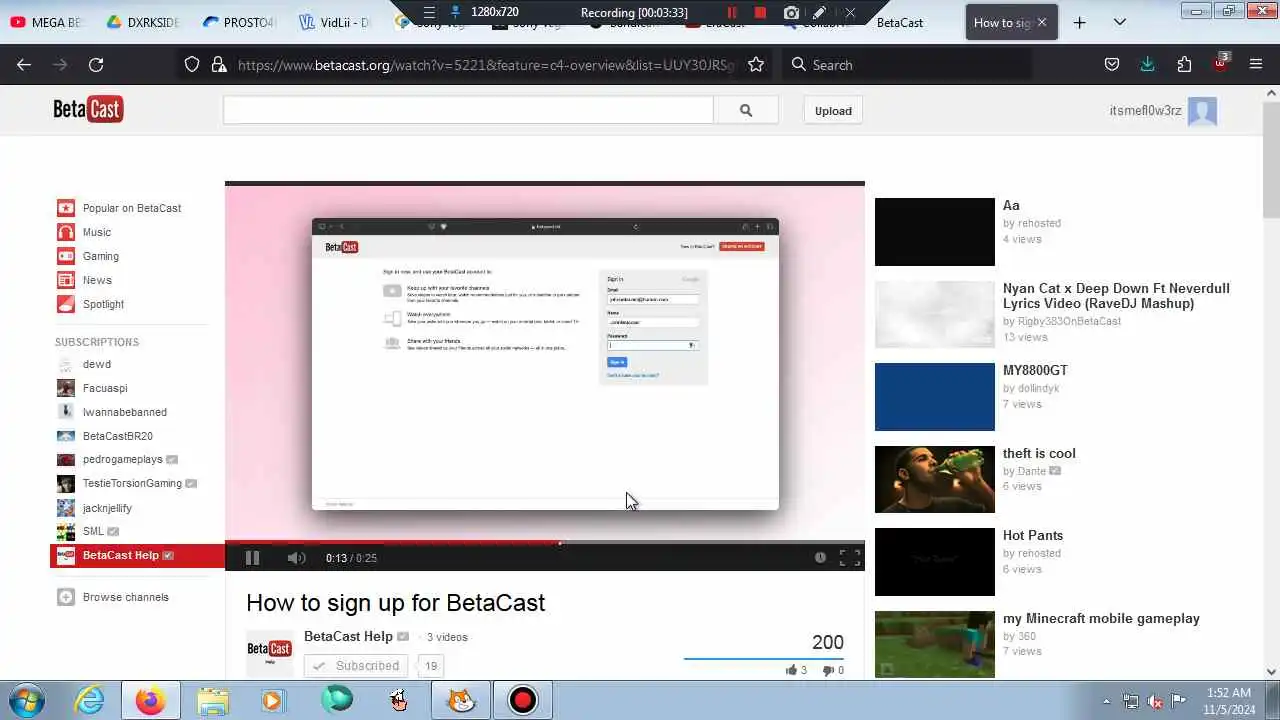1280x720 pixels.
Task: Open the BetaCastBR20 subscription
Action: (x=118, y=436)
